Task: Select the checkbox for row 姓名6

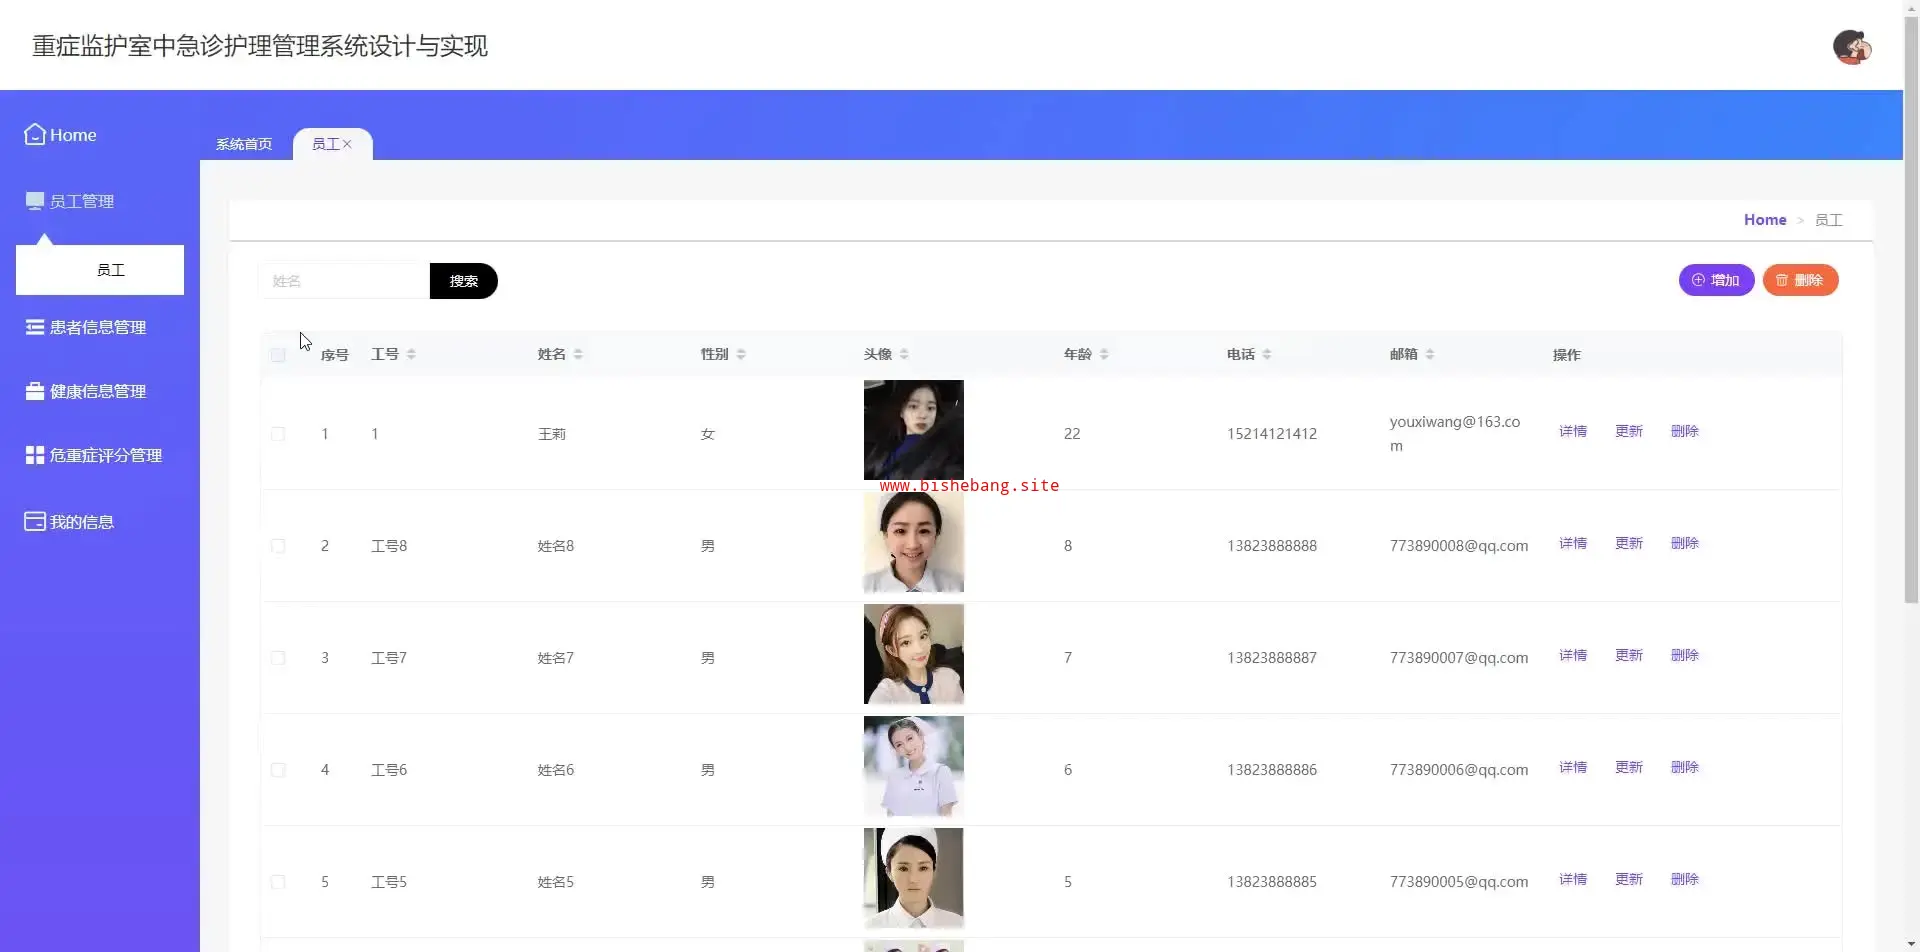Action: click(278, 770)
